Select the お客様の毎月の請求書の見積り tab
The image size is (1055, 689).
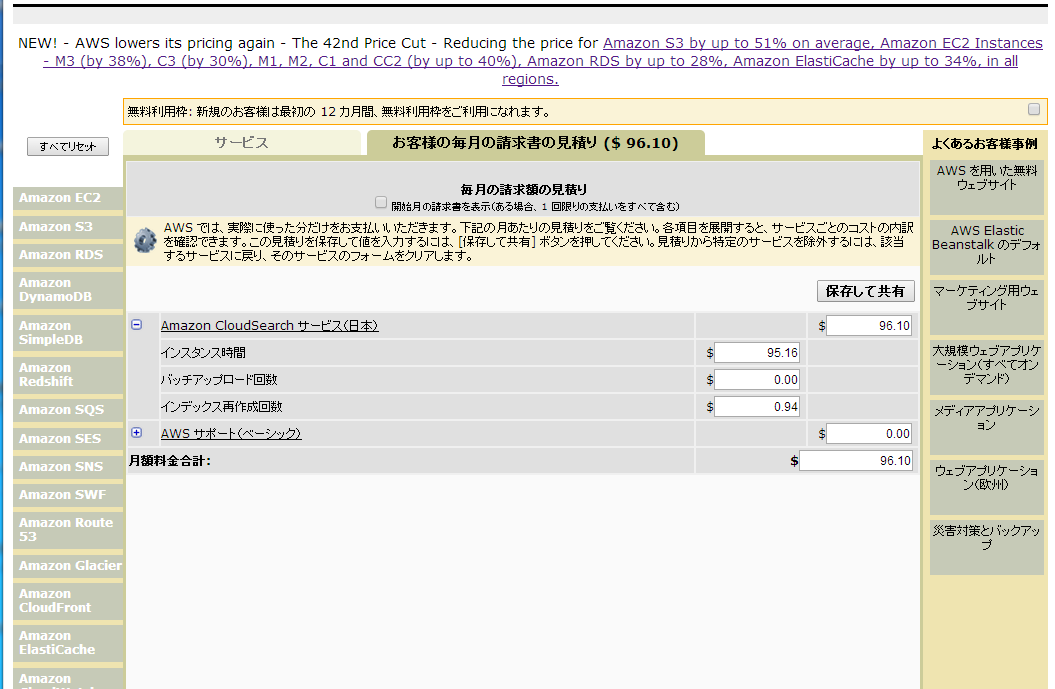pos(536,143)
